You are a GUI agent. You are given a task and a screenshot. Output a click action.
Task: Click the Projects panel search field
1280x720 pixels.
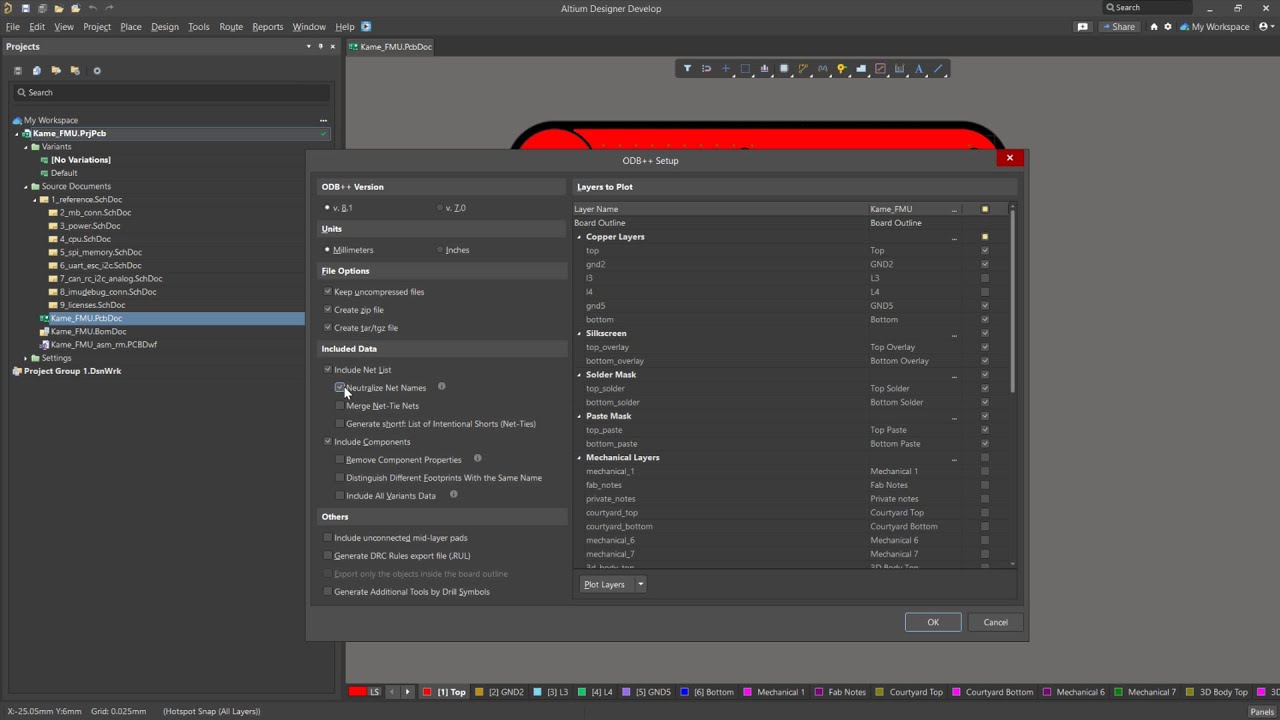172,92
